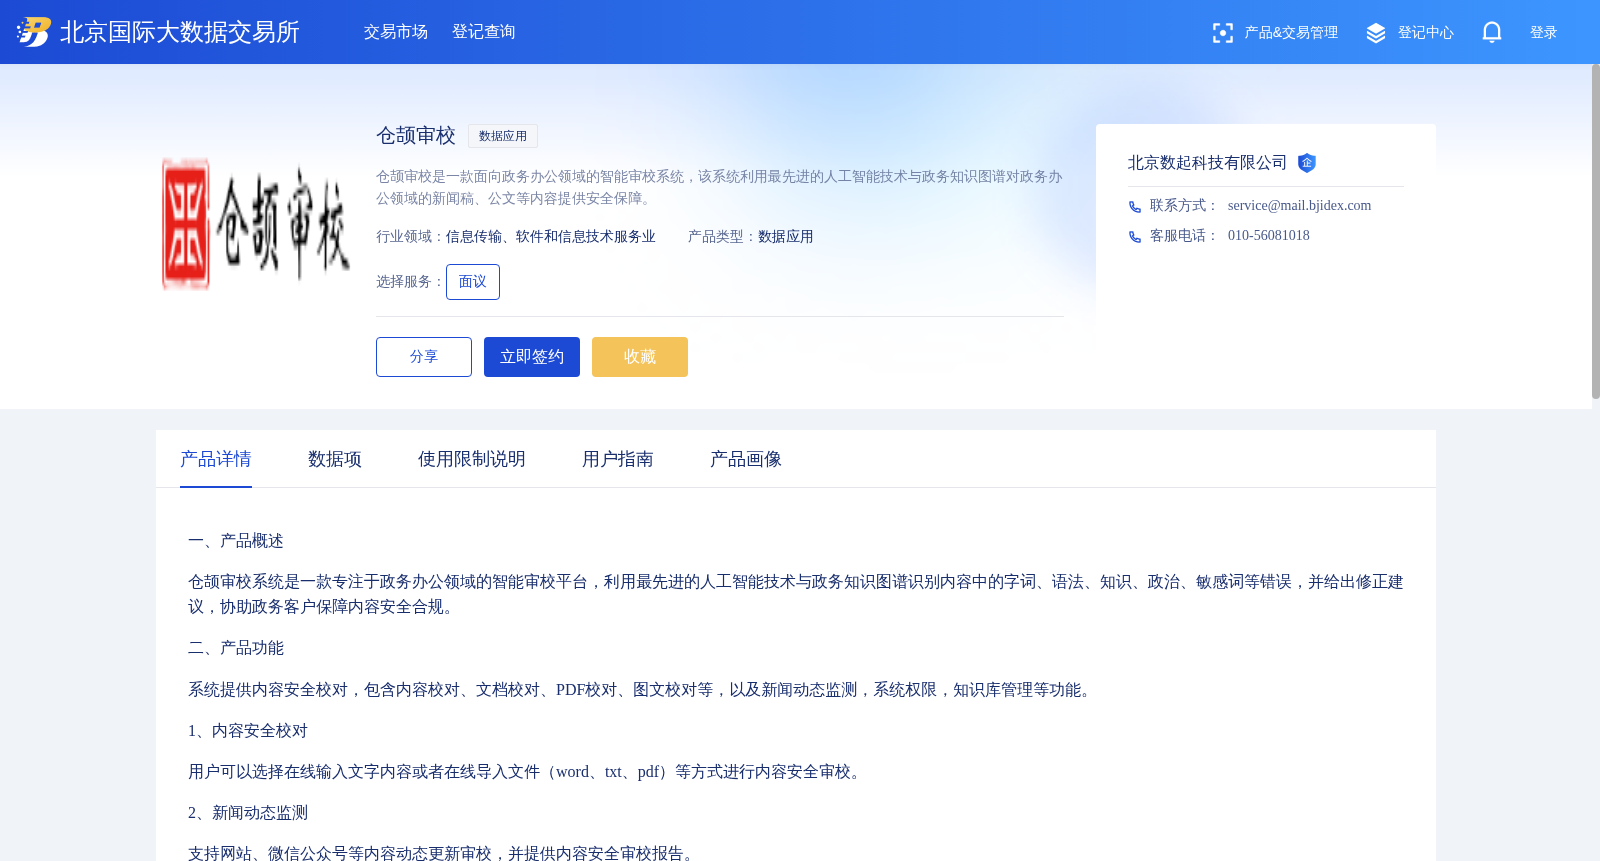The height and width of the screenshot is (861, 1600).
Task: Click the subheading 1、内容安全校对
Action: (x=248, y=731)
